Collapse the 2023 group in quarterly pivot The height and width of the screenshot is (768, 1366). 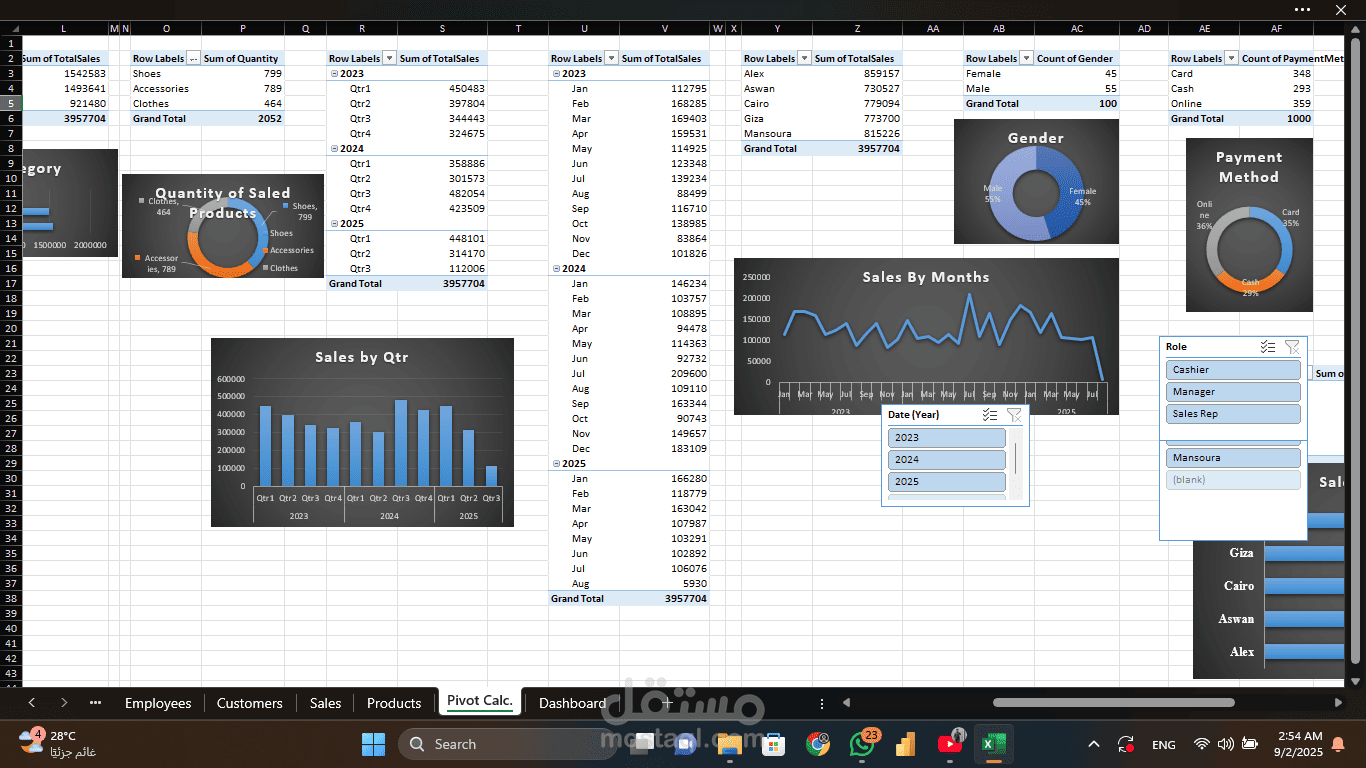click(x=334, y=74)
